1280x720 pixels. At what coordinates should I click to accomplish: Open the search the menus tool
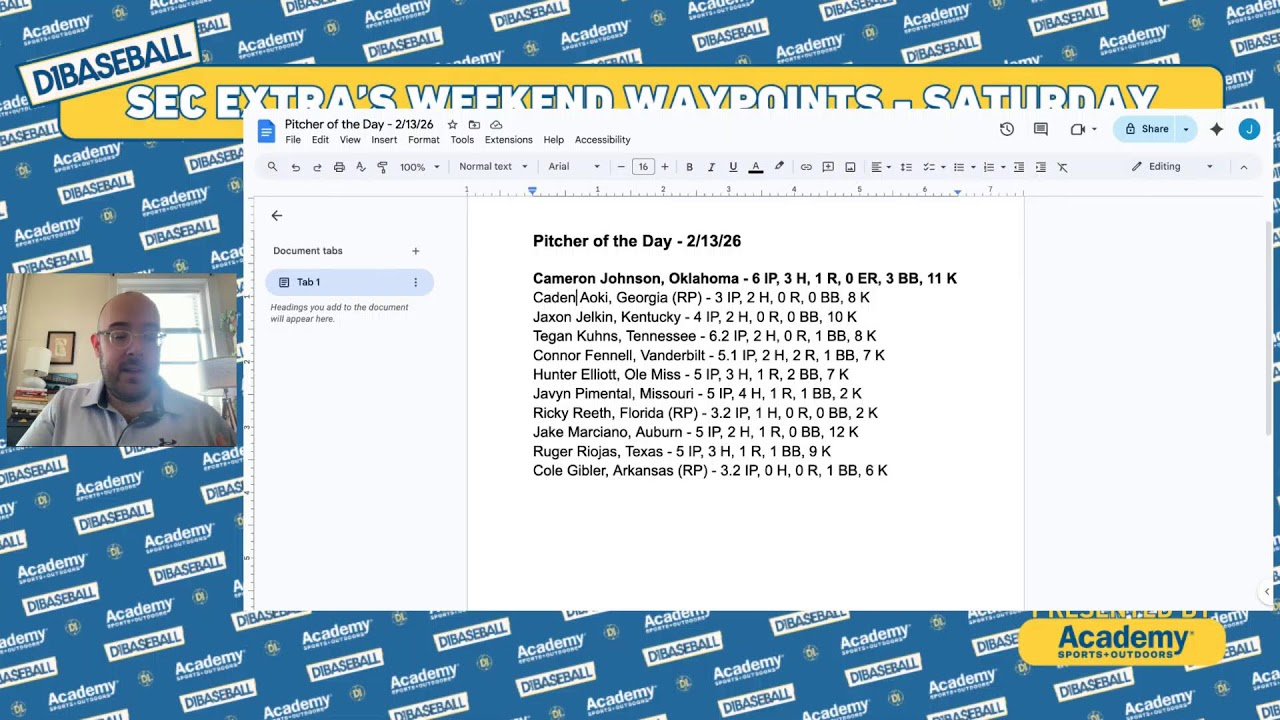point(272,167)
